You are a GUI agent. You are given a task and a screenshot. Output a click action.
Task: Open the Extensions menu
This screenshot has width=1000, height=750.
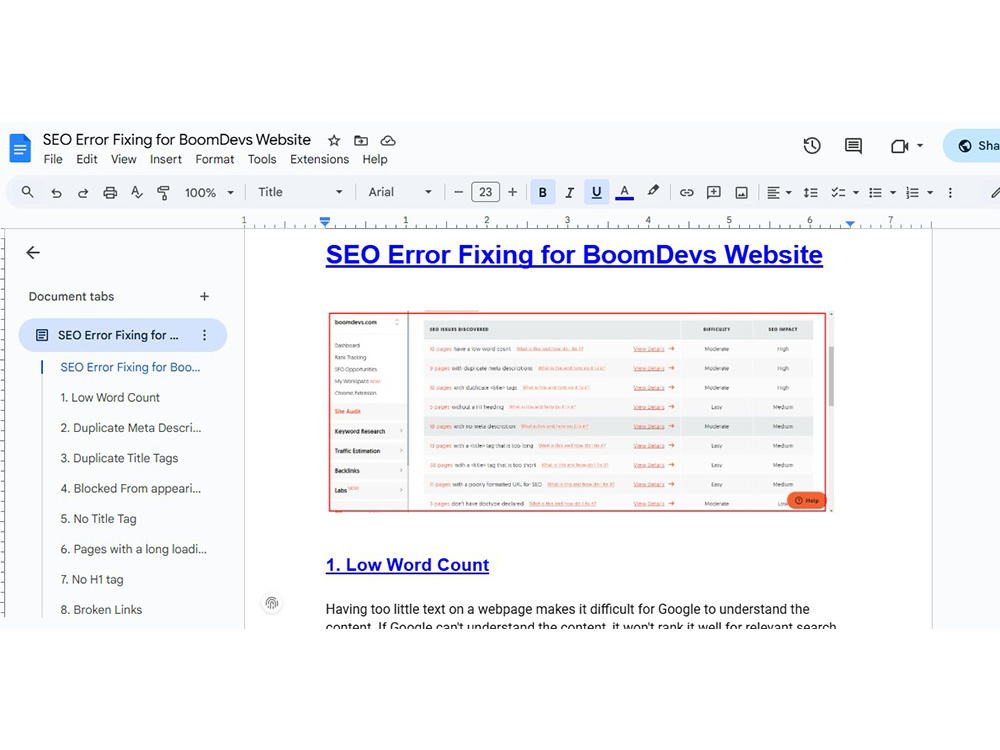(x=320, y=159)
